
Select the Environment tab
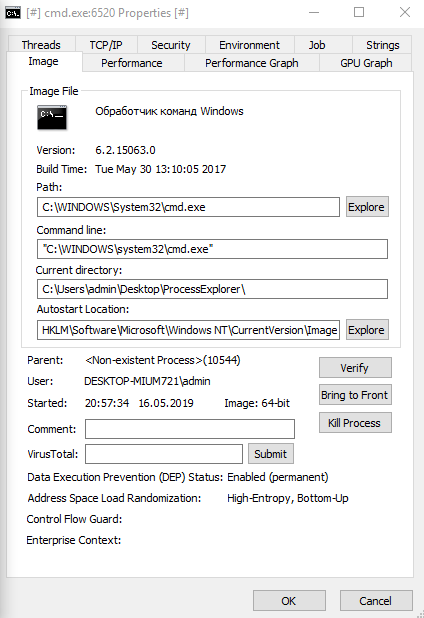pos(249,45)
